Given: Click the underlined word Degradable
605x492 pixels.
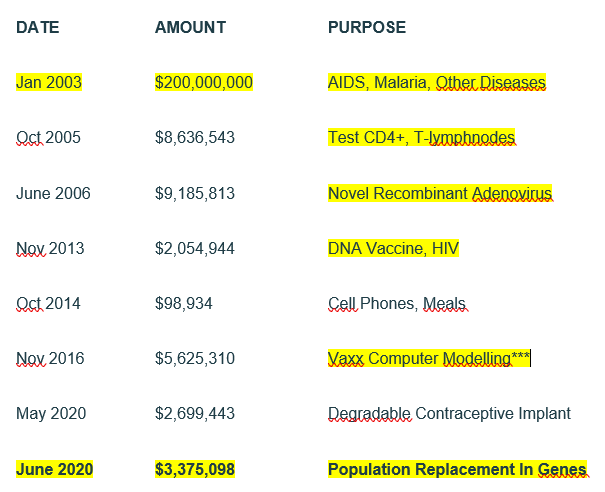Looking at the screenshot, I should click(369, 413).
